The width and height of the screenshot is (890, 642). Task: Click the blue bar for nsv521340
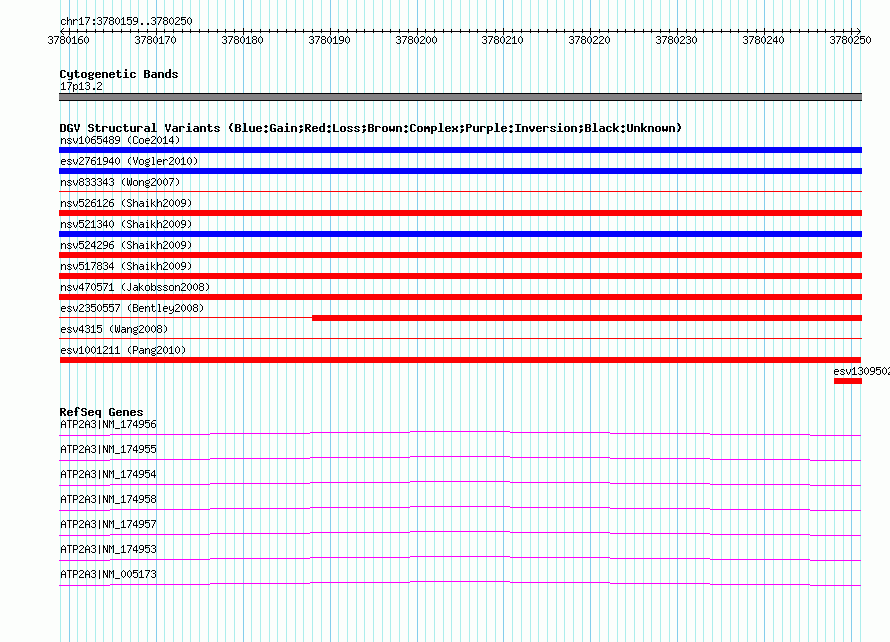(460, 234)
